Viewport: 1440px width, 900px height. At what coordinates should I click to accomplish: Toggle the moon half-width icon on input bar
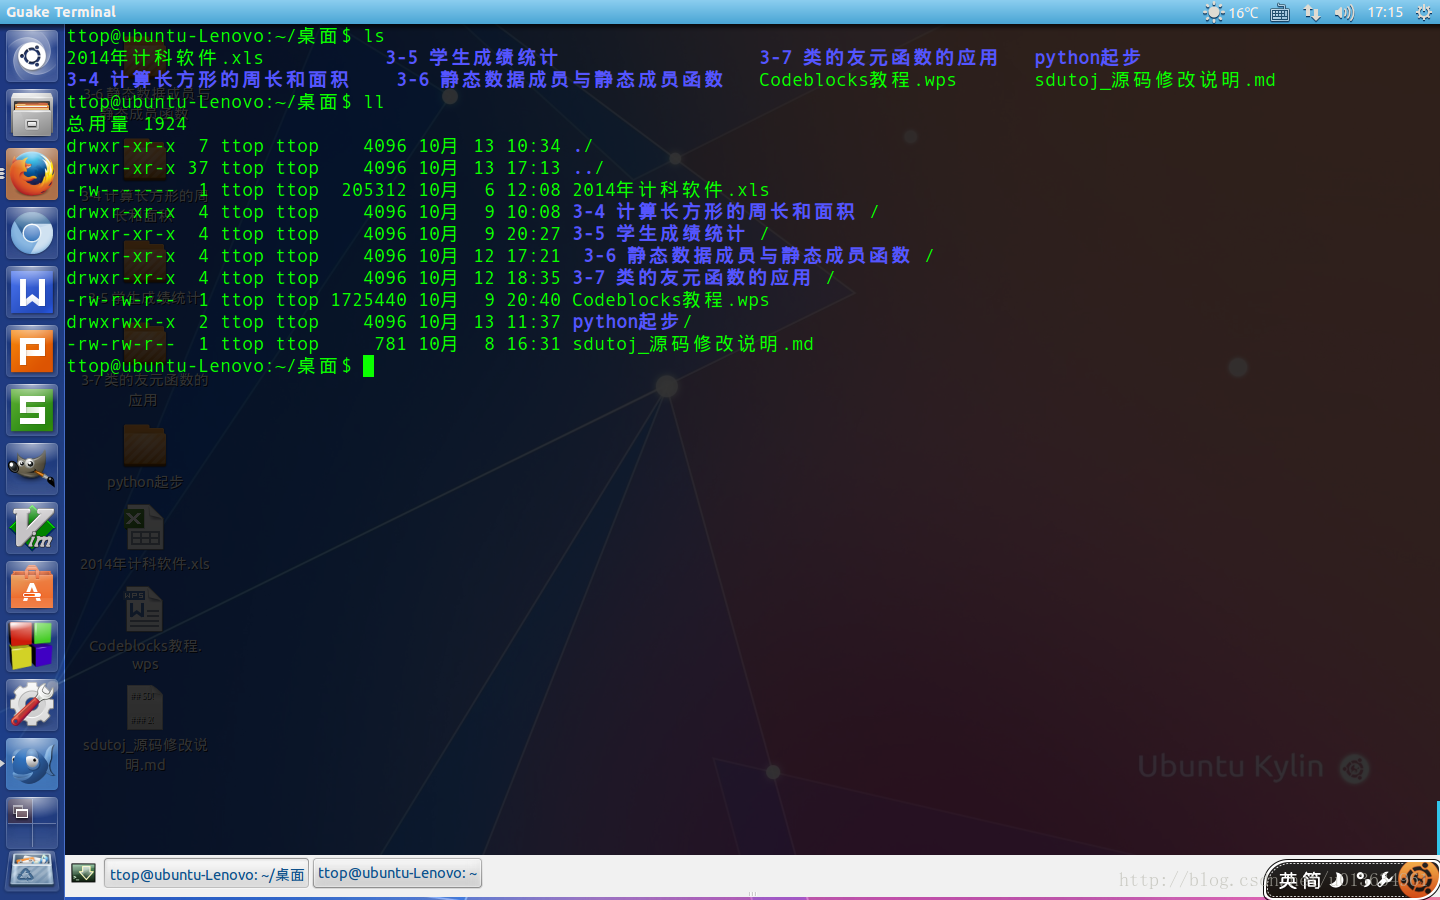[1337, 880]
